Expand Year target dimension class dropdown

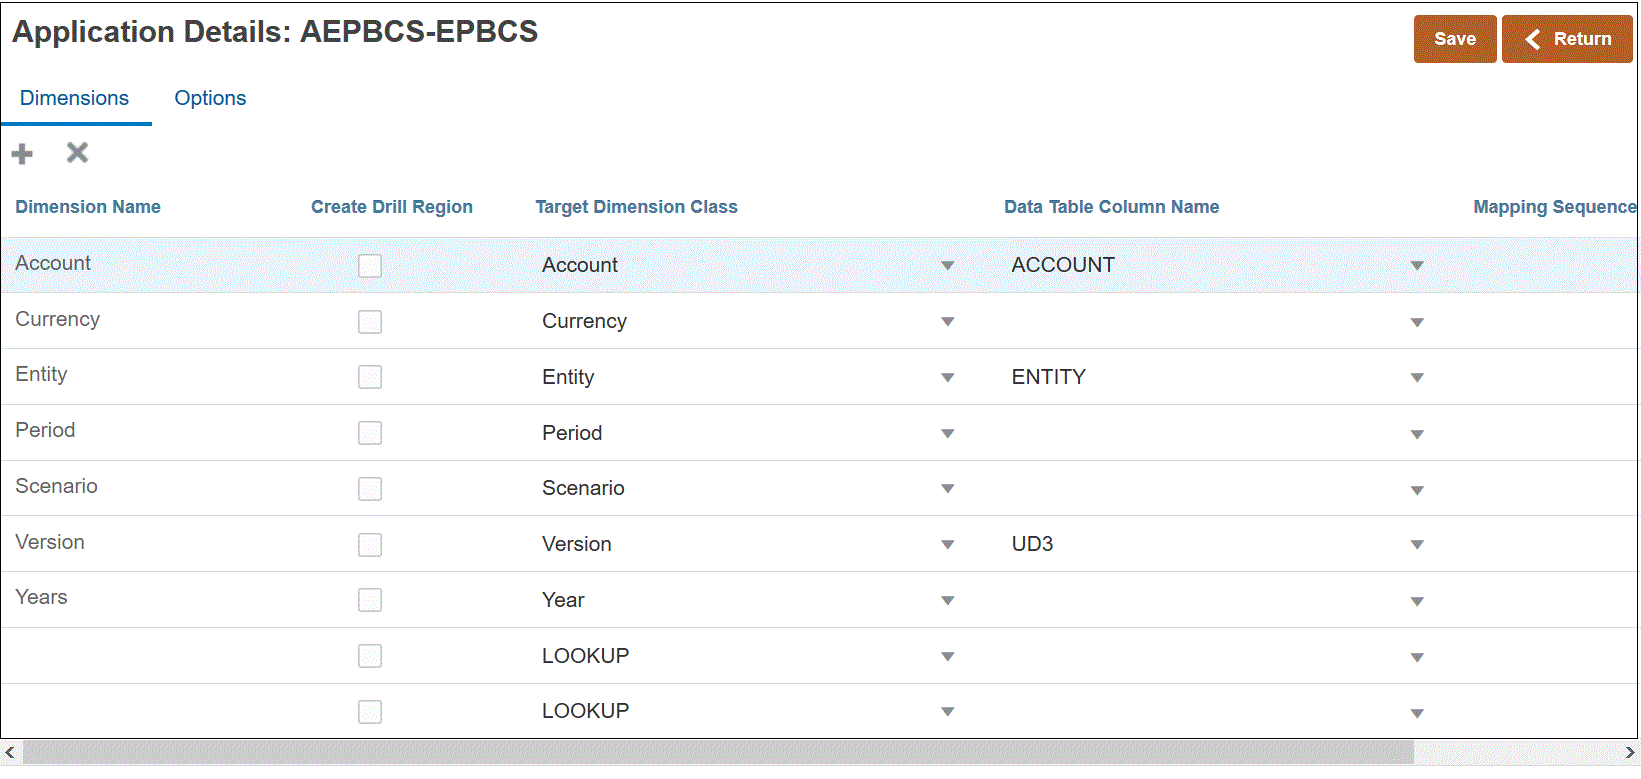pos(948,601)
